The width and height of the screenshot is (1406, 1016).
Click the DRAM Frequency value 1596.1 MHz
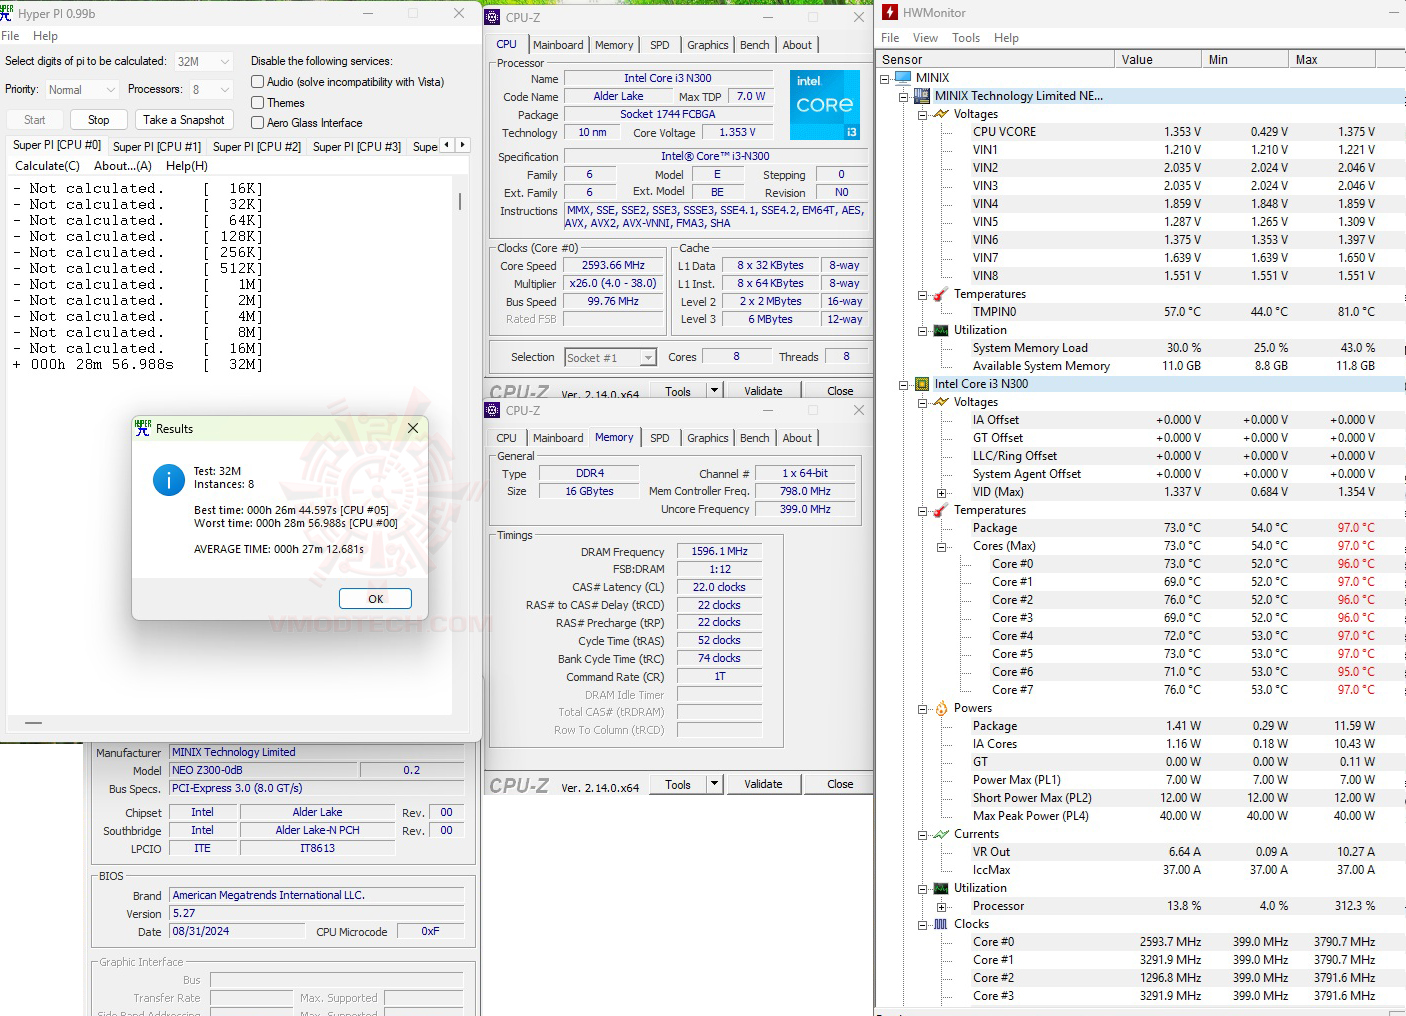(x=719, y=552)
